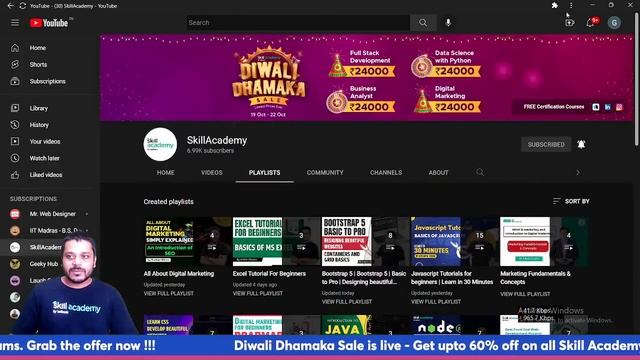View full playlist for Excel Tutorial

258,293
